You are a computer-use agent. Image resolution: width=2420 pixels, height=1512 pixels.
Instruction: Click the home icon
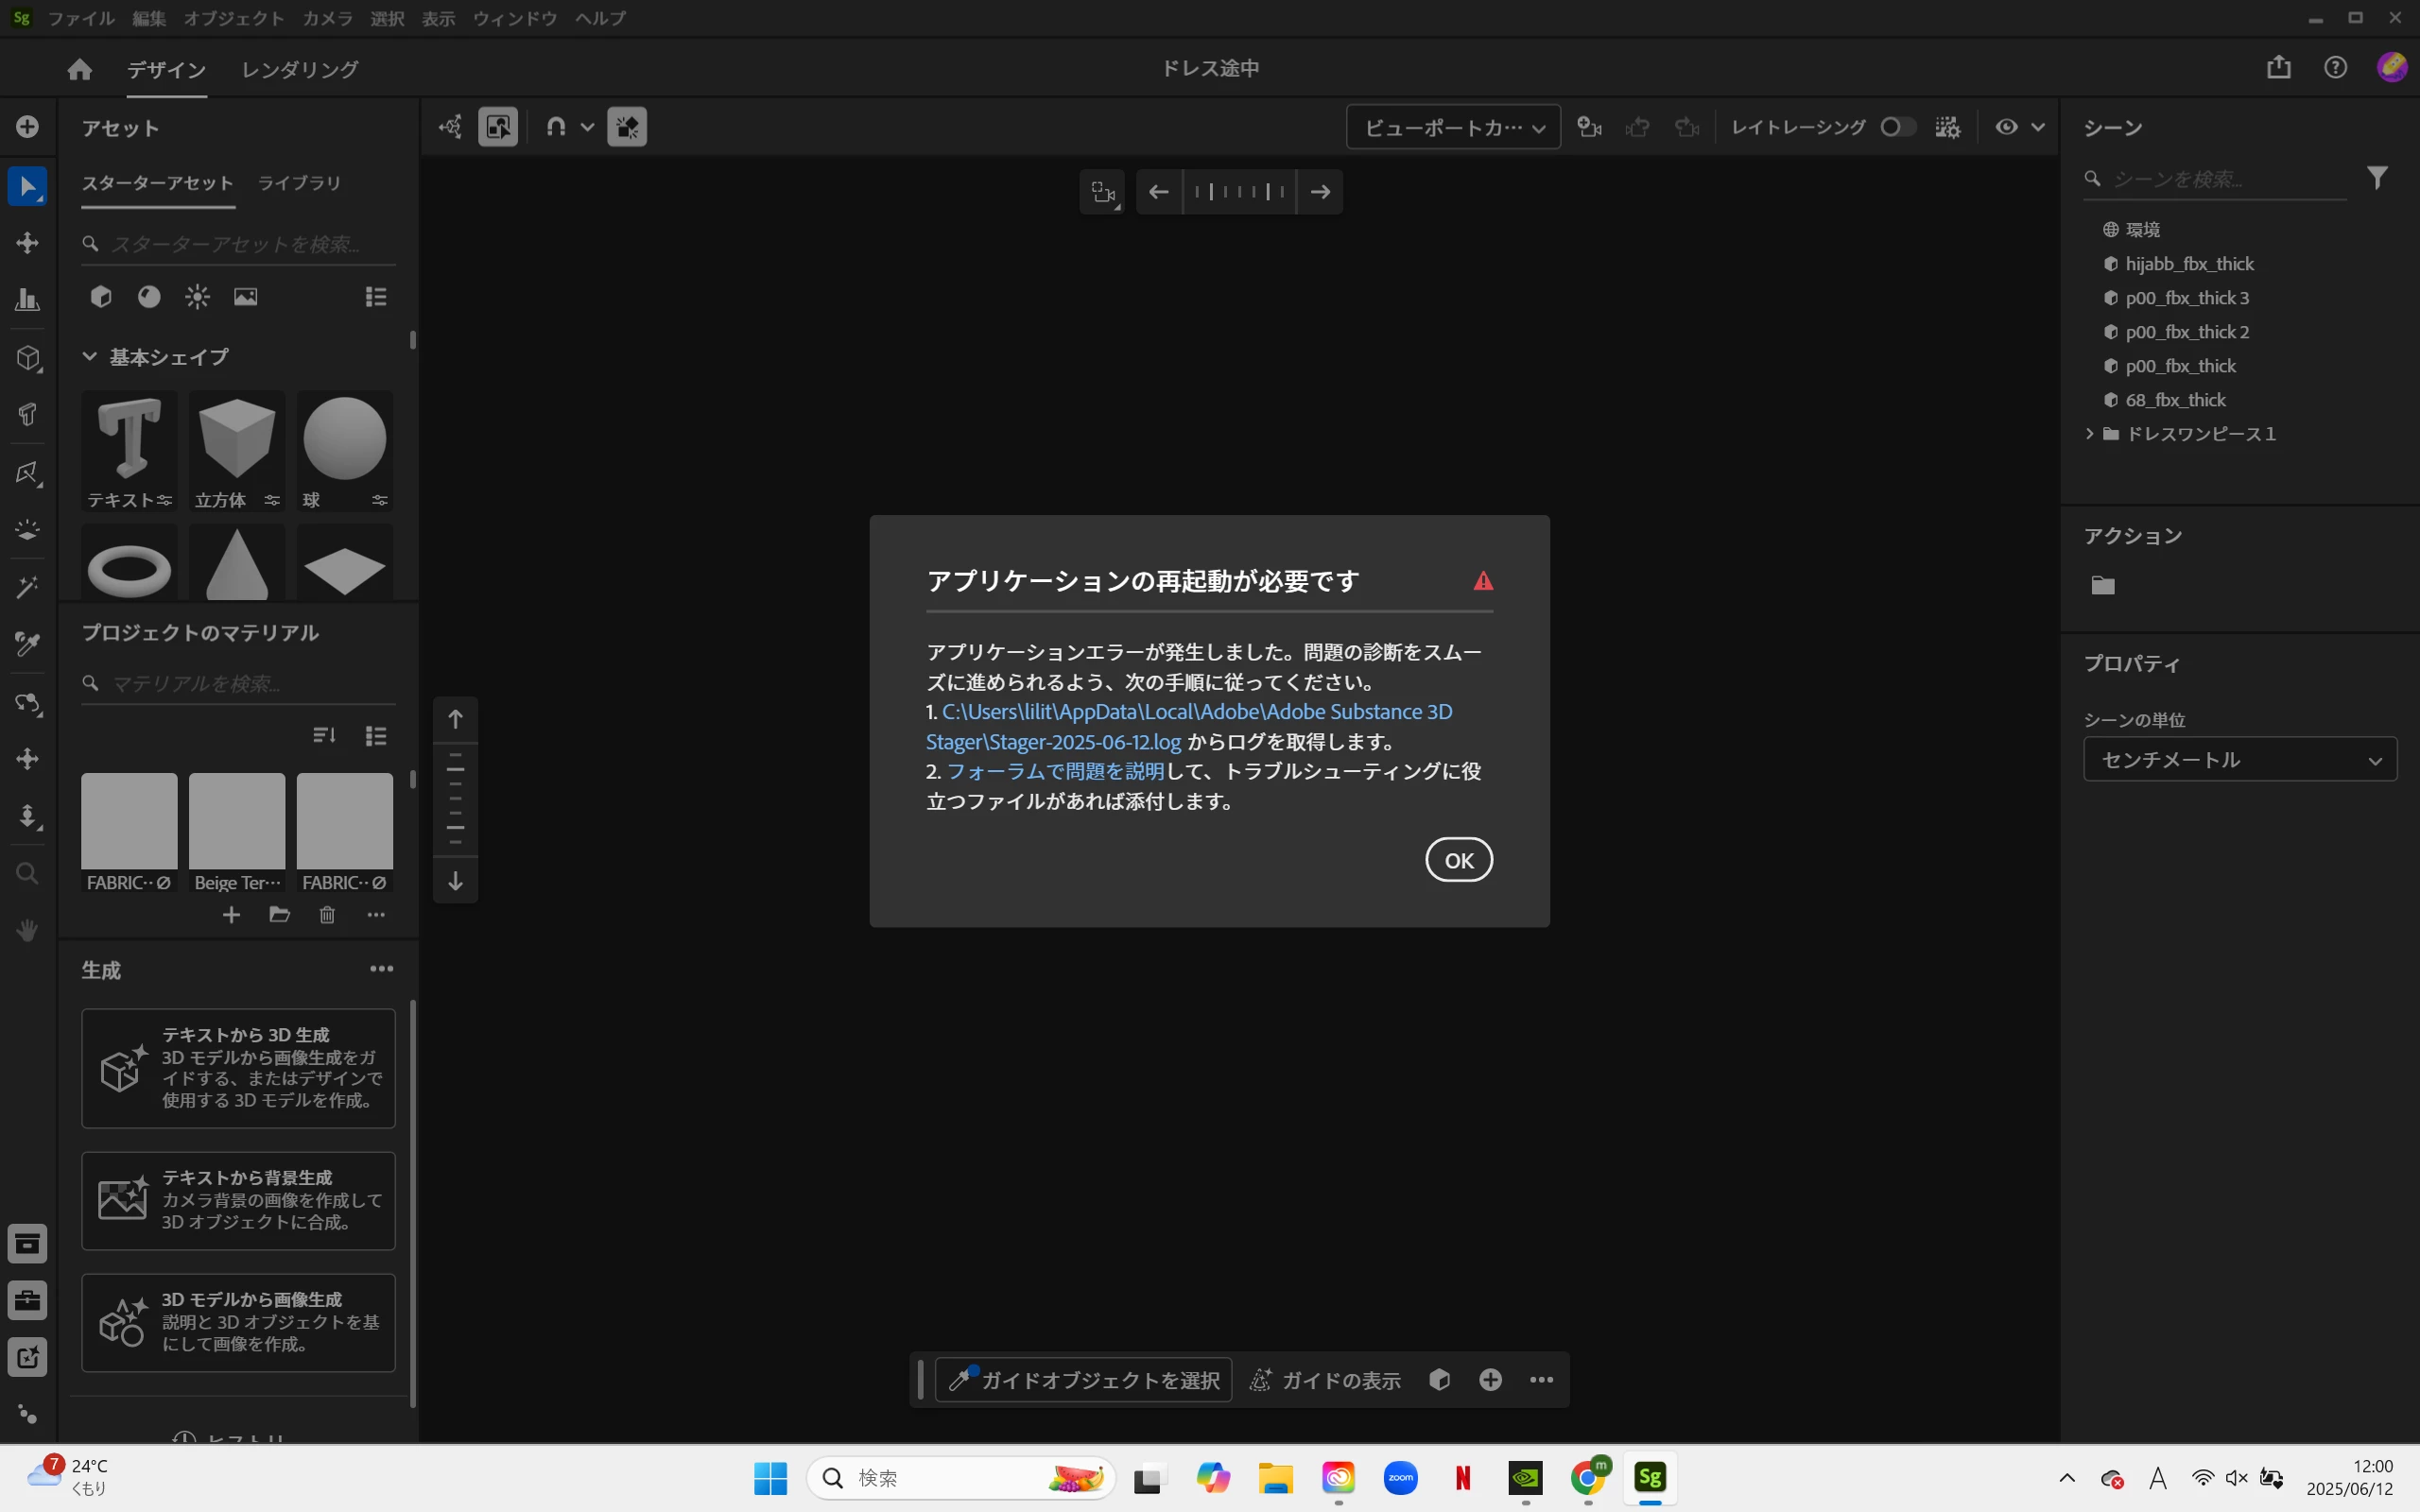tap(80, 69)
